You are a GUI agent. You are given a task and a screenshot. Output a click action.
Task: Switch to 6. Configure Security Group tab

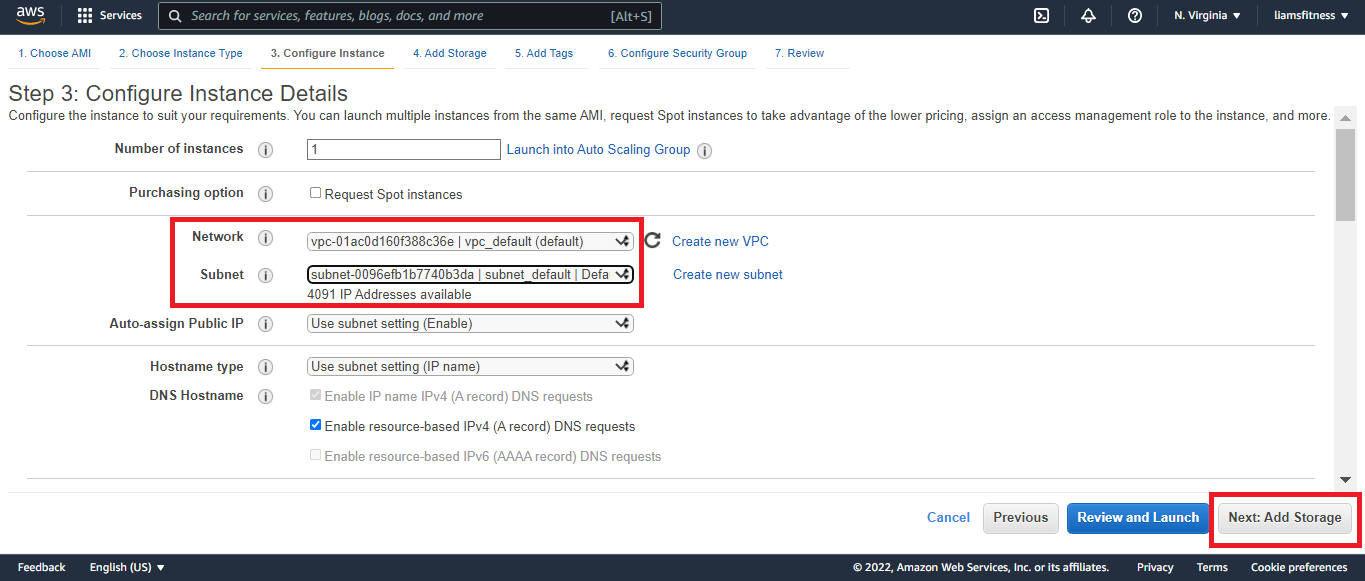[x=677, y=53]
